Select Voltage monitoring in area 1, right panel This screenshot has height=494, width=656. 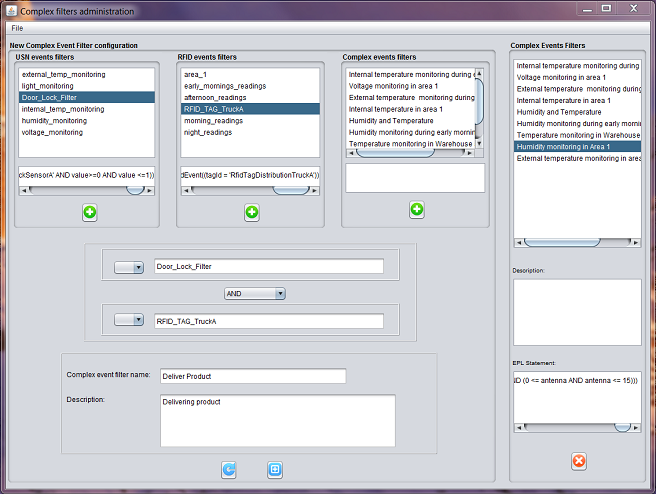point(577,77)
